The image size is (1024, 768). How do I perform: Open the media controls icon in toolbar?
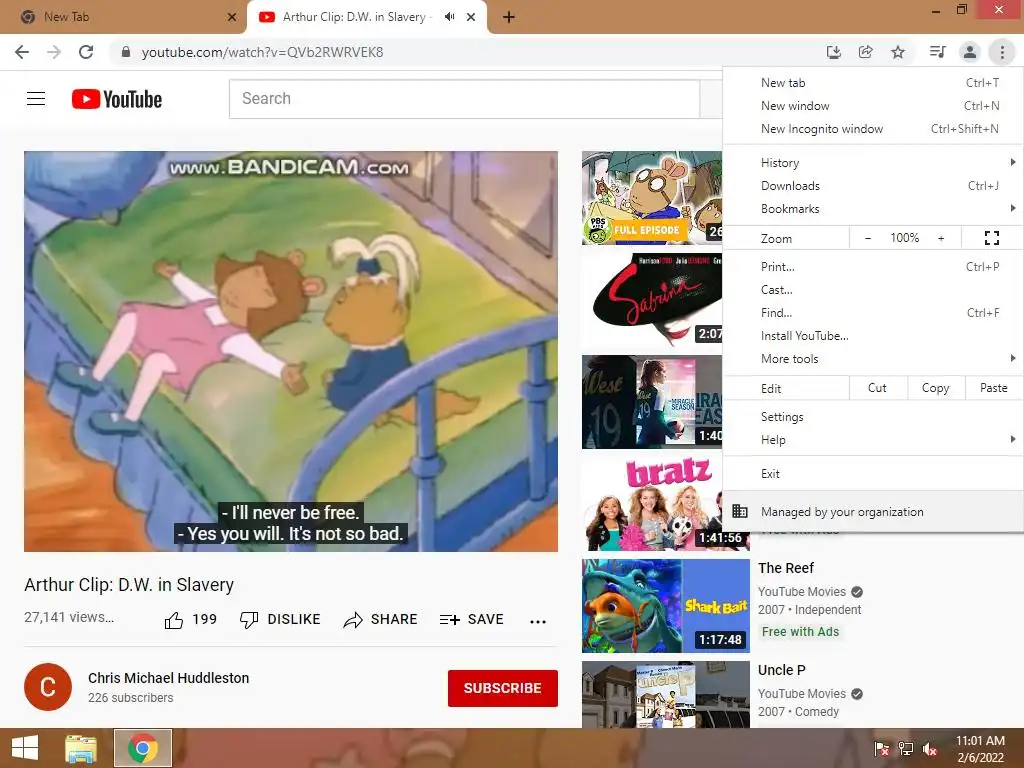click(937, 52)
